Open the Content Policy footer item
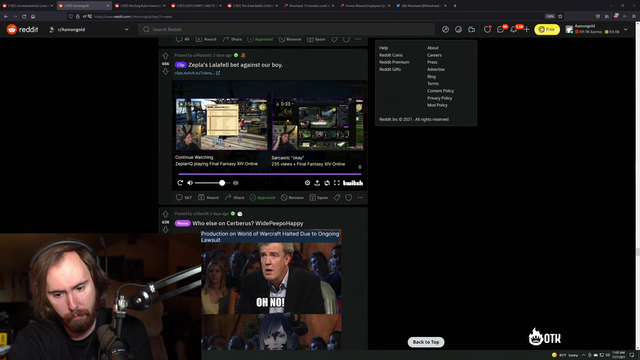Image resolution: width=640 pixels, height=360 pixels. coord(440,91)
